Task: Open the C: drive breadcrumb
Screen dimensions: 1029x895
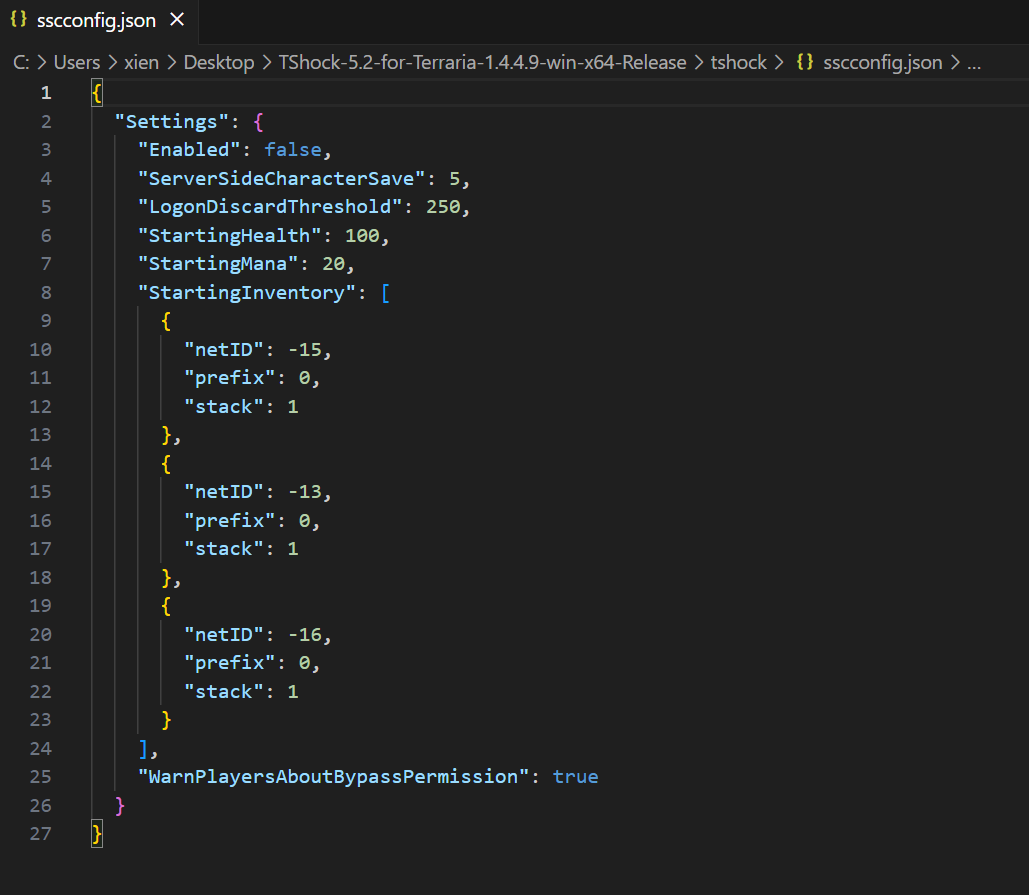Action: click(x=21, y=63)
